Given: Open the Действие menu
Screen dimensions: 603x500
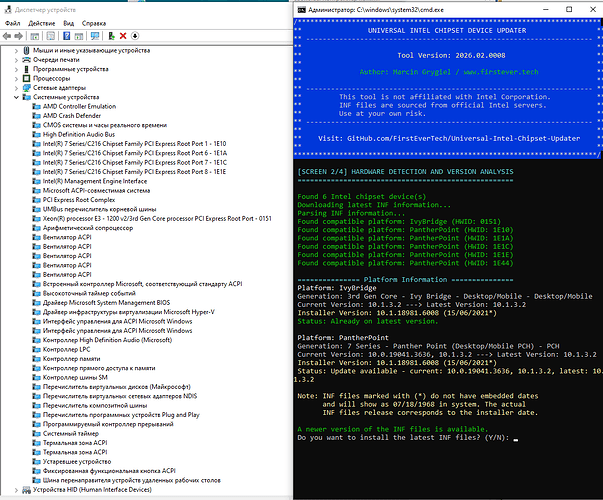Looking at the screenshot, I should click(x=42, y=23).
